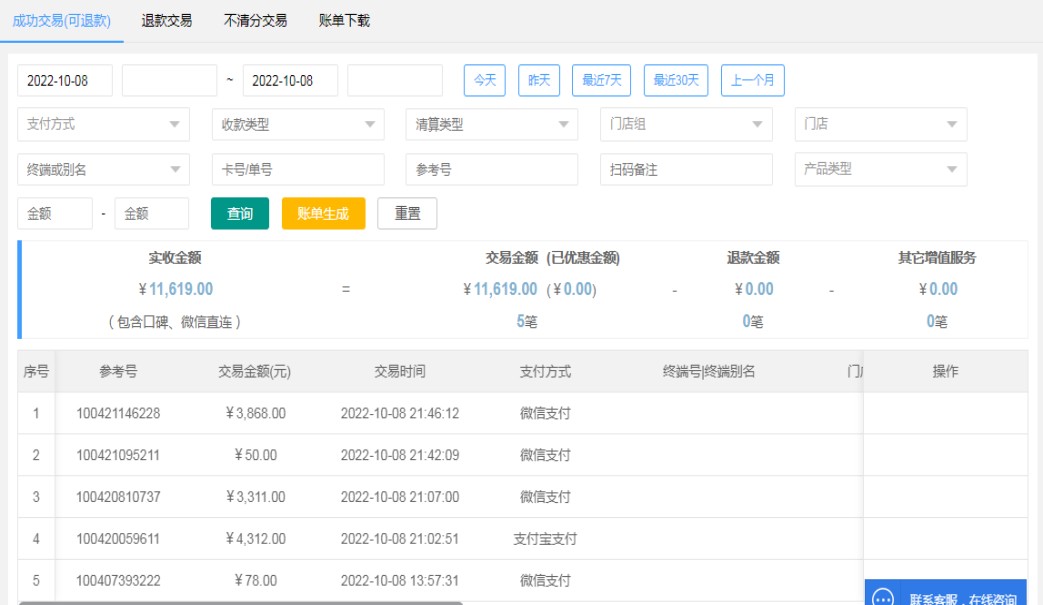
Task: Open the 清算类型 dropdown
Action: [x=491, y=125]
